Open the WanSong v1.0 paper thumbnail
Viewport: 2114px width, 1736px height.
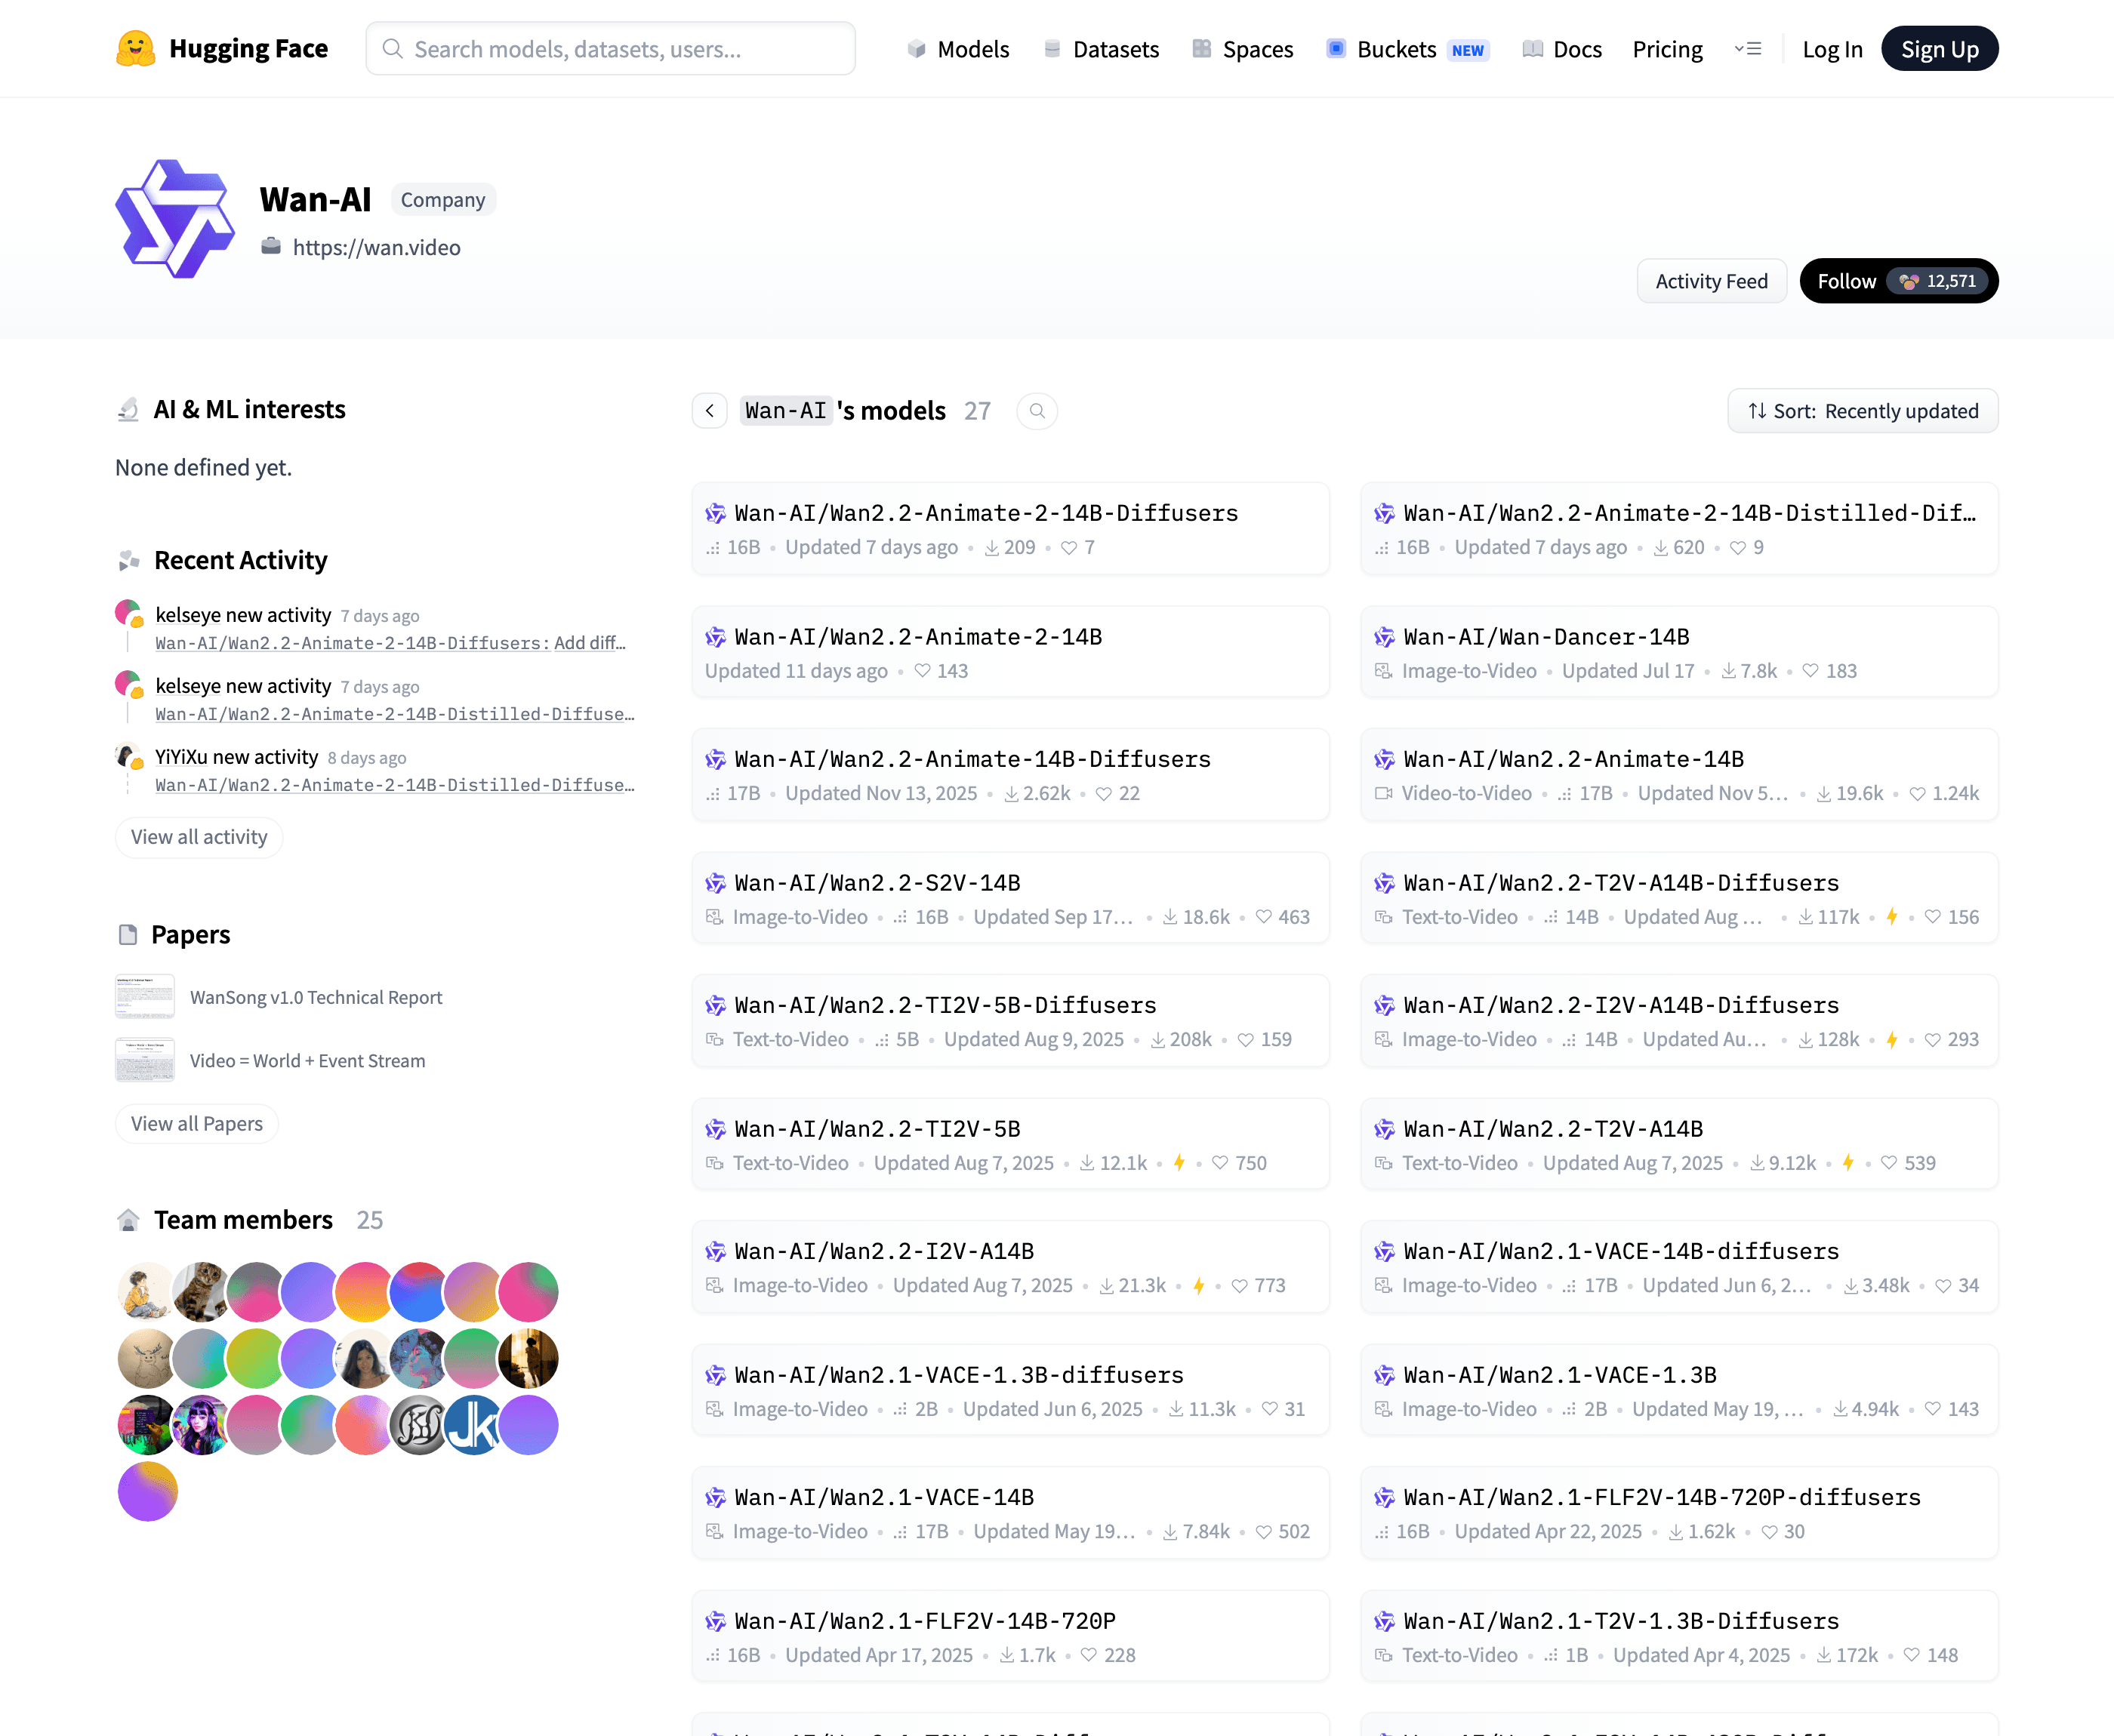[x=145, y=997]
